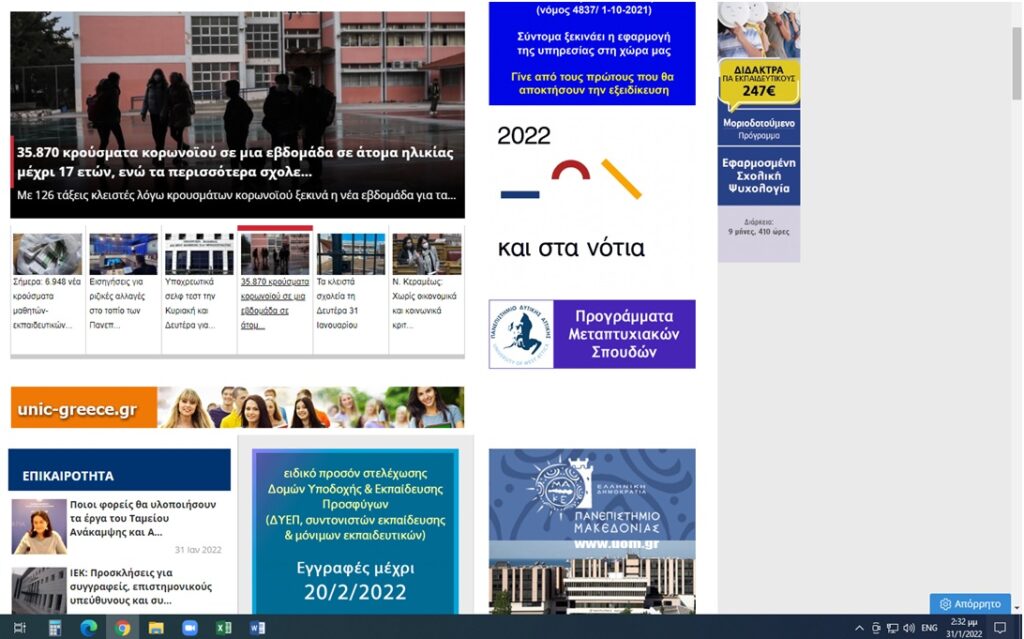The image size is (1024, 639).
Task: Open the notification center icon
Action: [999, 628]
